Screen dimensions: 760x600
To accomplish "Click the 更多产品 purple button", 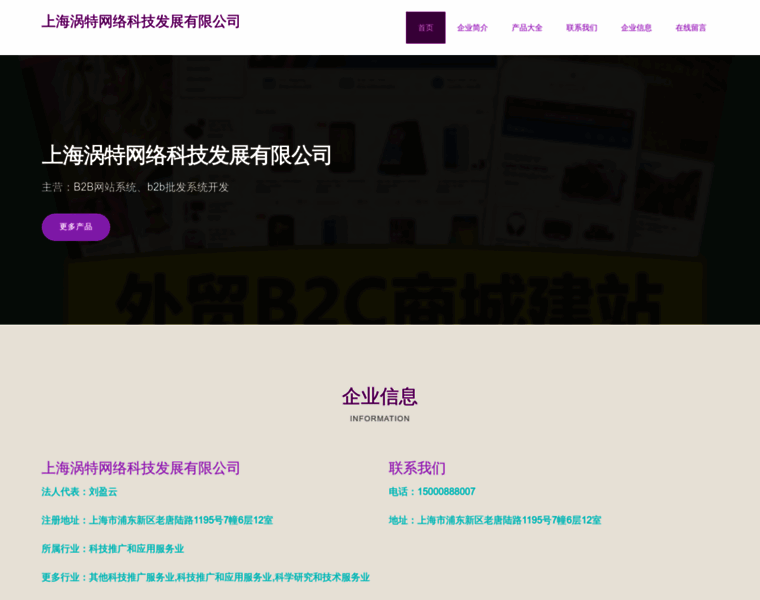I will point(76,227).
